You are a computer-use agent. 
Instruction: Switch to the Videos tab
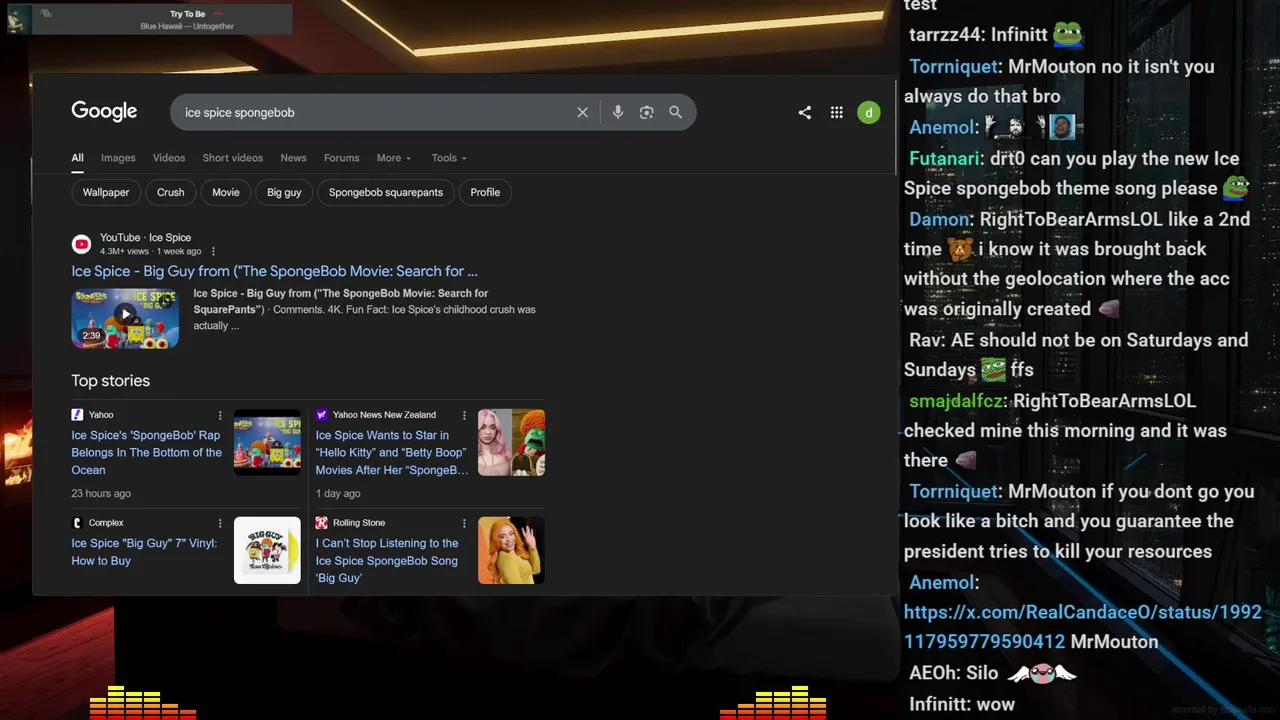pyautogui.click(x=169, y=158)
